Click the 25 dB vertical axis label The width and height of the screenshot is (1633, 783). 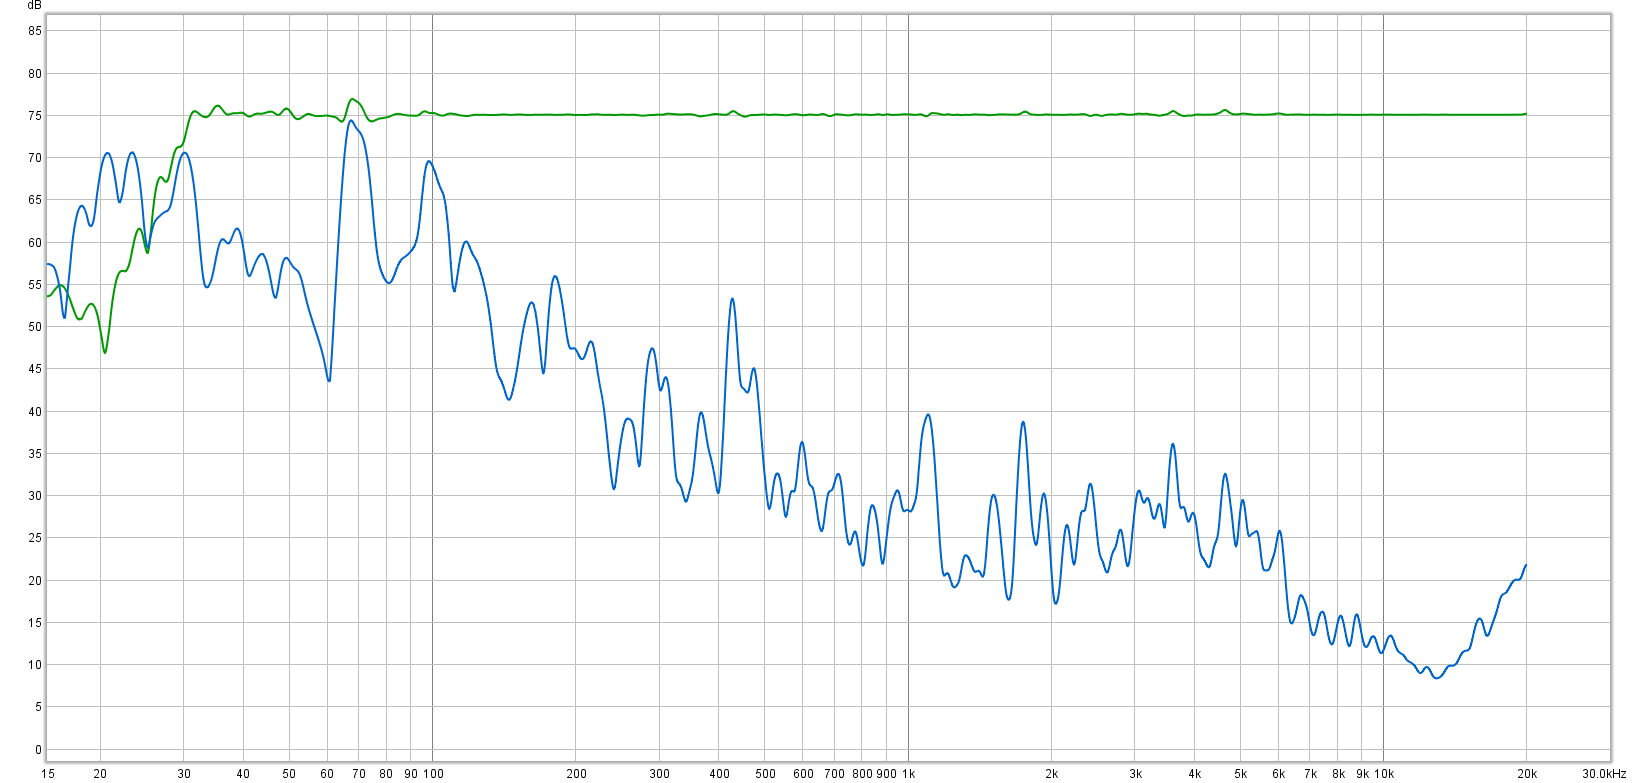tap(36, 538)
